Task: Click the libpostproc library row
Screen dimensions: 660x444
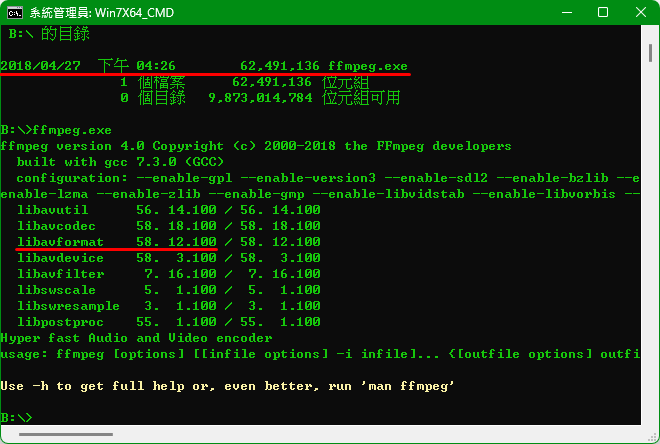Action: point(169,322)
